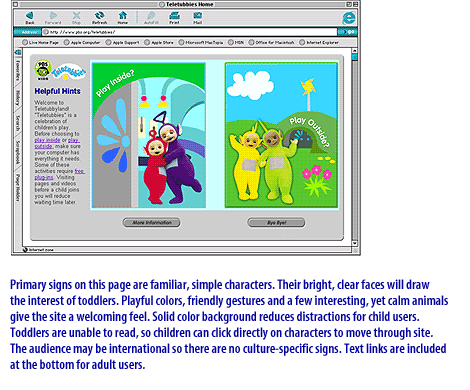470x390 pixels.
Task: Open the Mail toolbar icon
Action: tap(198, 15)
